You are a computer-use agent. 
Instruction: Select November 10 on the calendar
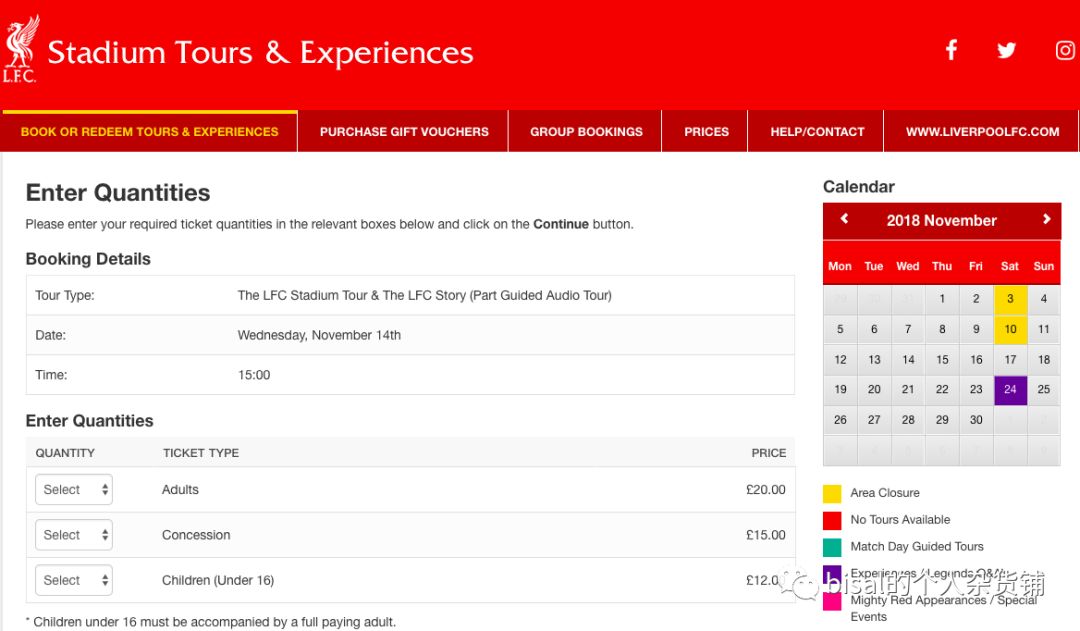[x=1010, y=329]
